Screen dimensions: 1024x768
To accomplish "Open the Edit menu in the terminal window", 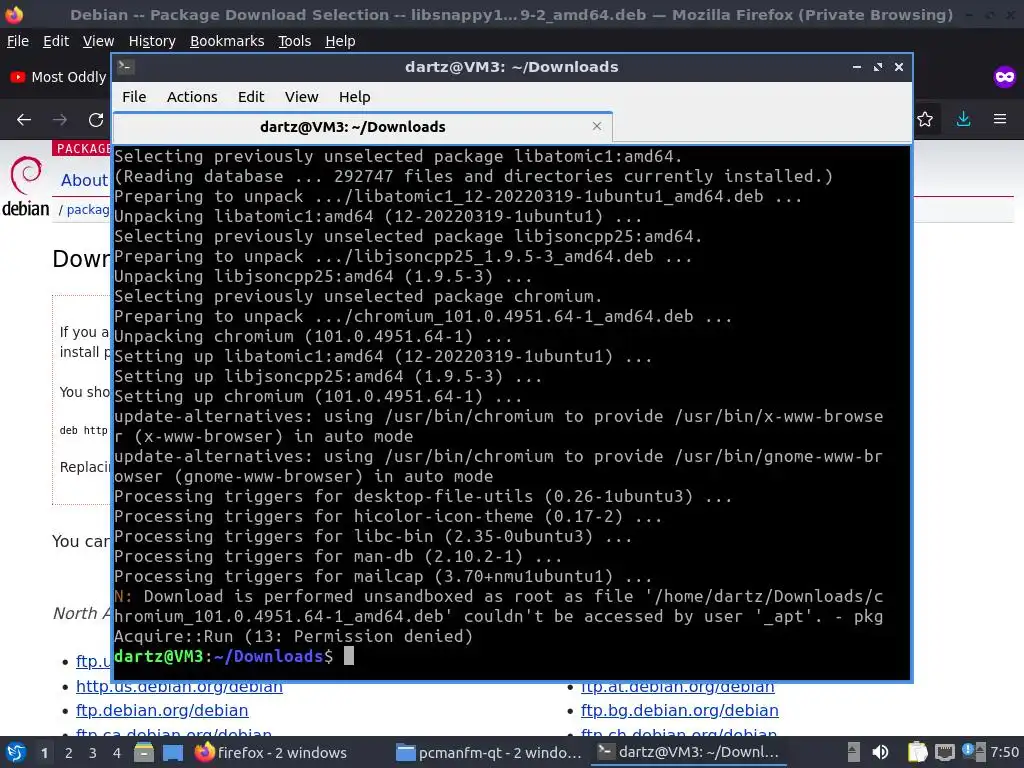I will 251,97.
